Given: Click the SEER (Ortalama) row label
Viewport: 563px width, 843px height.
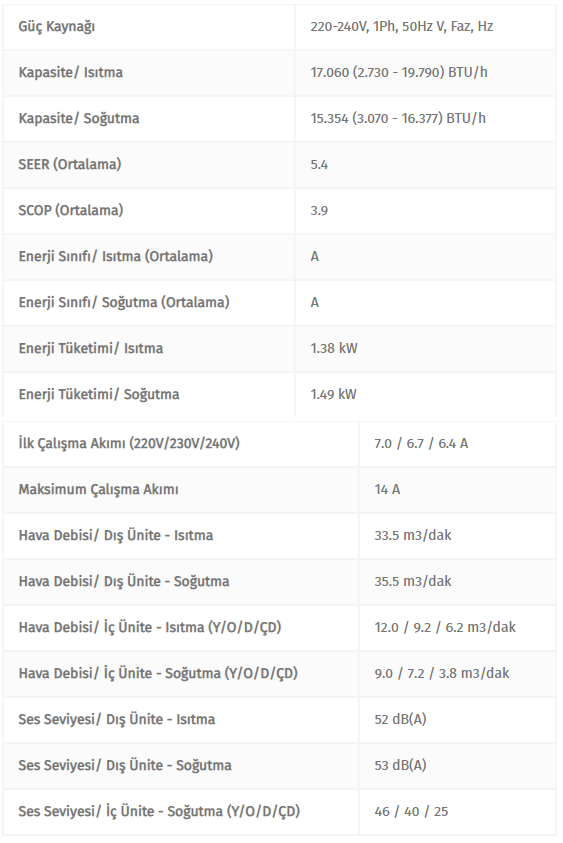Looking at the screenshot, I should (x=69, y=164).
